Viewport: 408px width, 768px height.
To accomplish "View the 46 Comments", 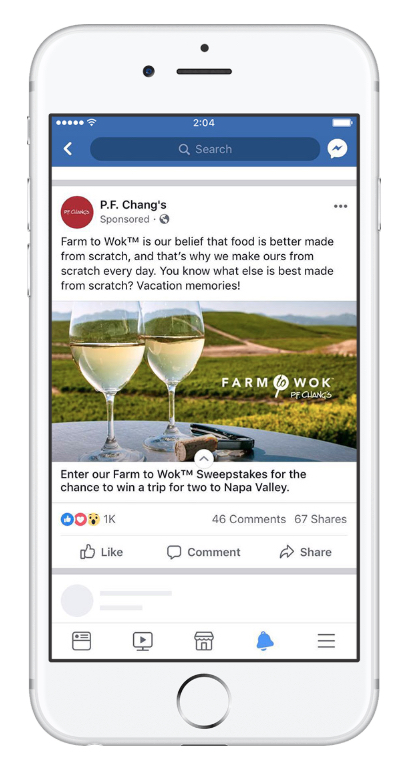I will tap(249, 519).
